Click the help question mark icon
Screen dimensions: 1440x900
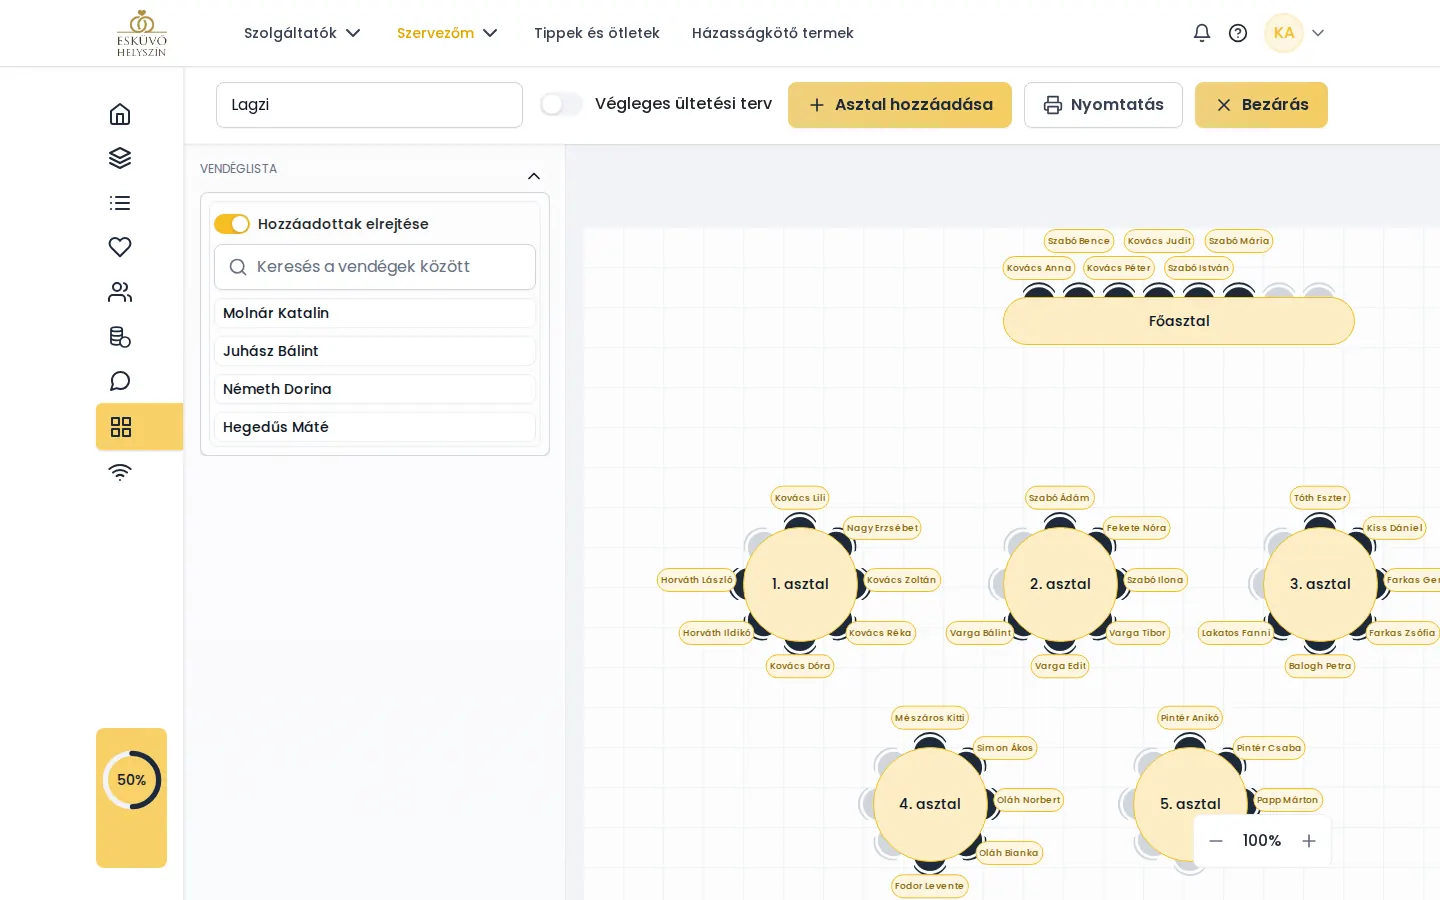[1238, 33]
